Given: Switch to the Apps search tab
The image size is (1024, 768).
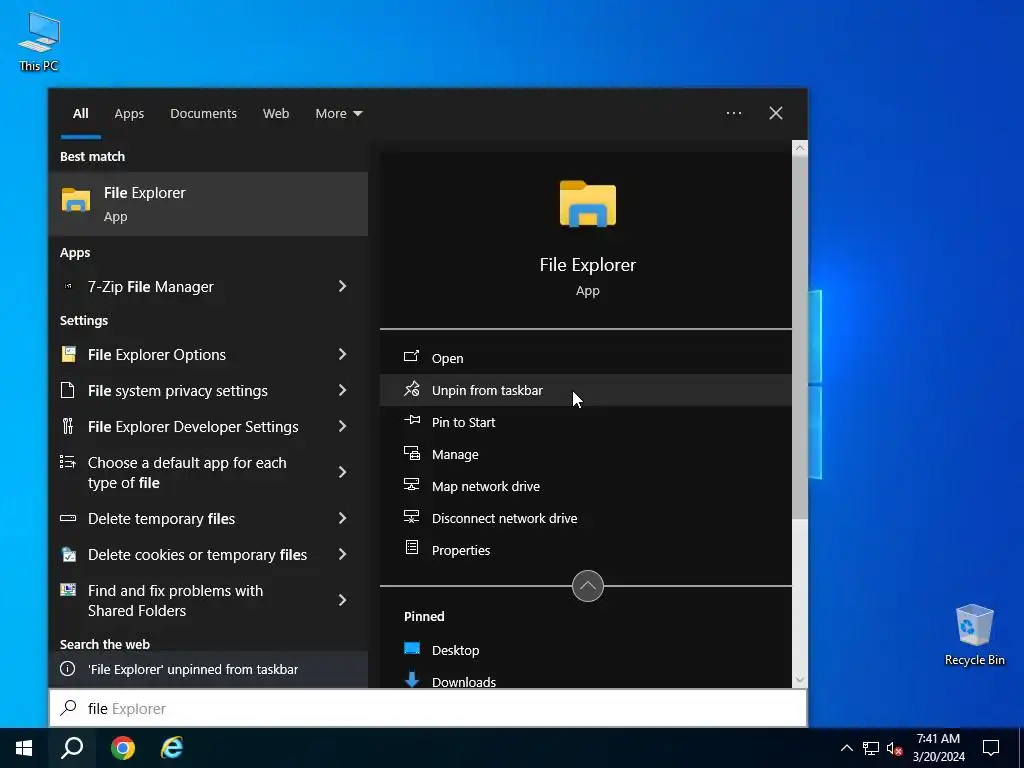Looking at the screenshot, I should [x=129, y=114].
